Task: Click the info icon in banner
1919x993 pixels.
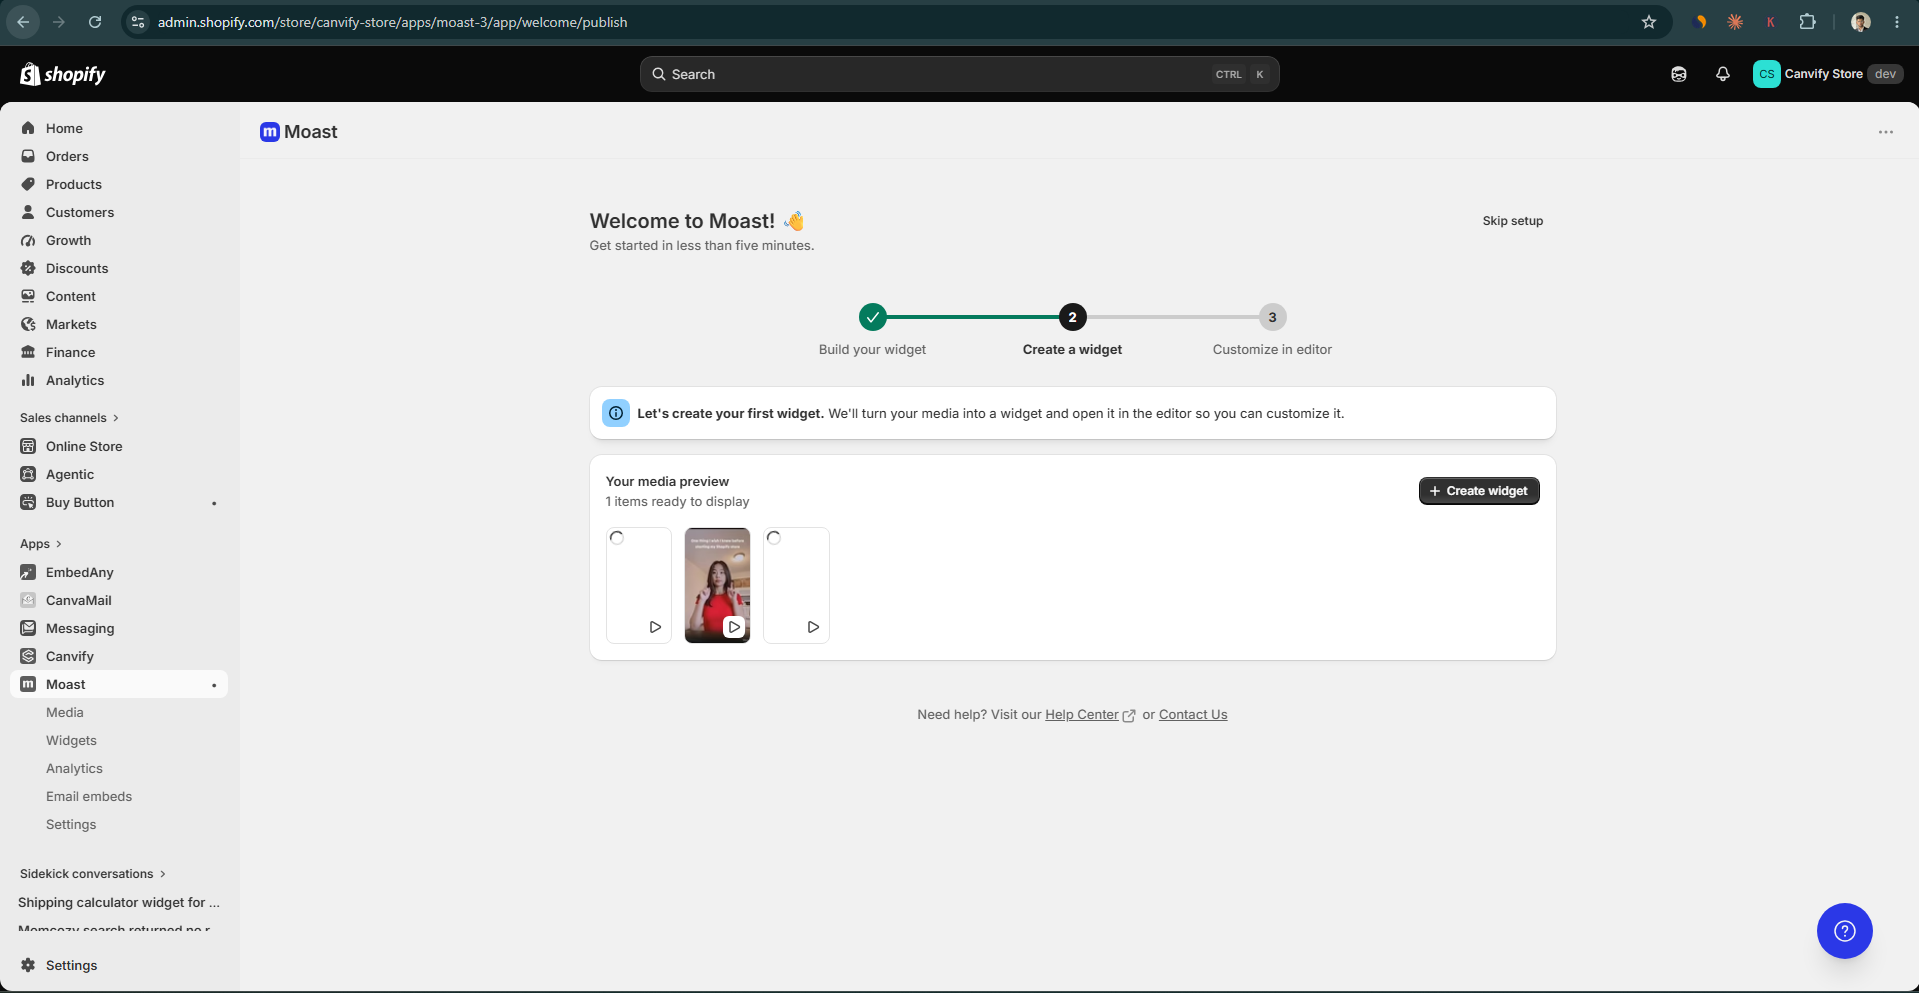Action: click(616, 413)
